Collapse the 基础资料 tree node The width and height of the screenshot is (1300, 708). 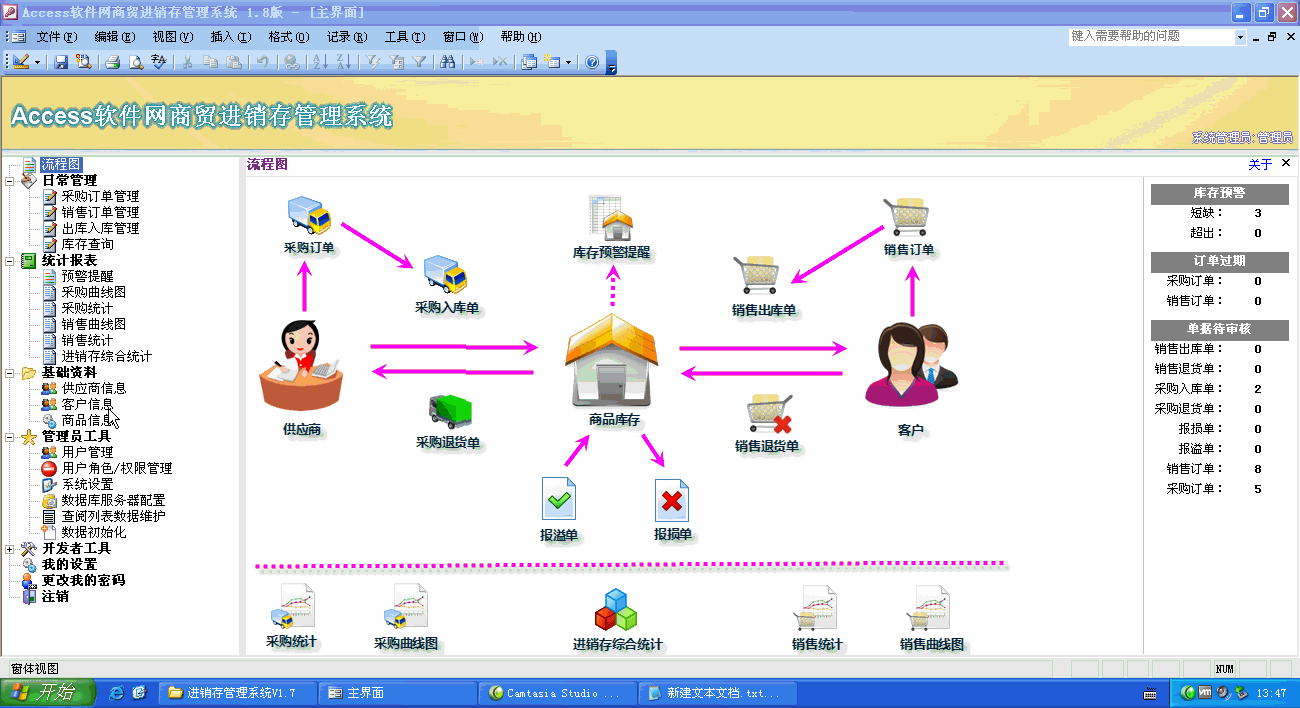coord(10,373)
